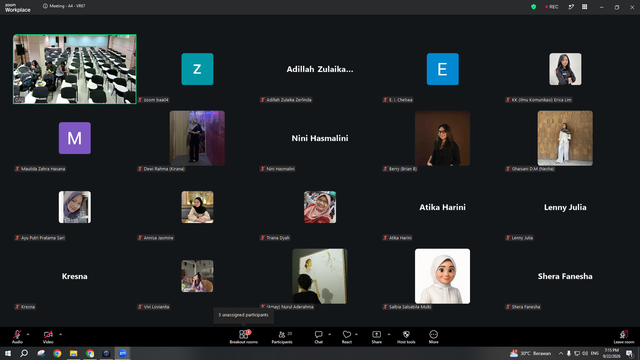Change layout with the grid view icon

(584, 7)
